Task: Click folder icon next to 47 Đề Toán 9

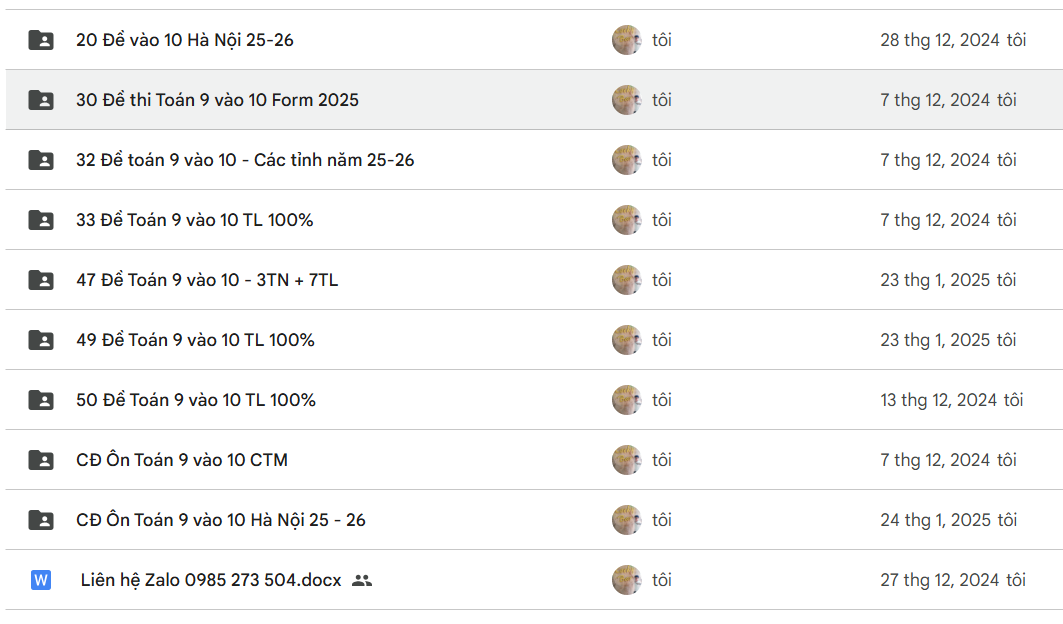Action: pyautogui.click(x=41, y=280)
